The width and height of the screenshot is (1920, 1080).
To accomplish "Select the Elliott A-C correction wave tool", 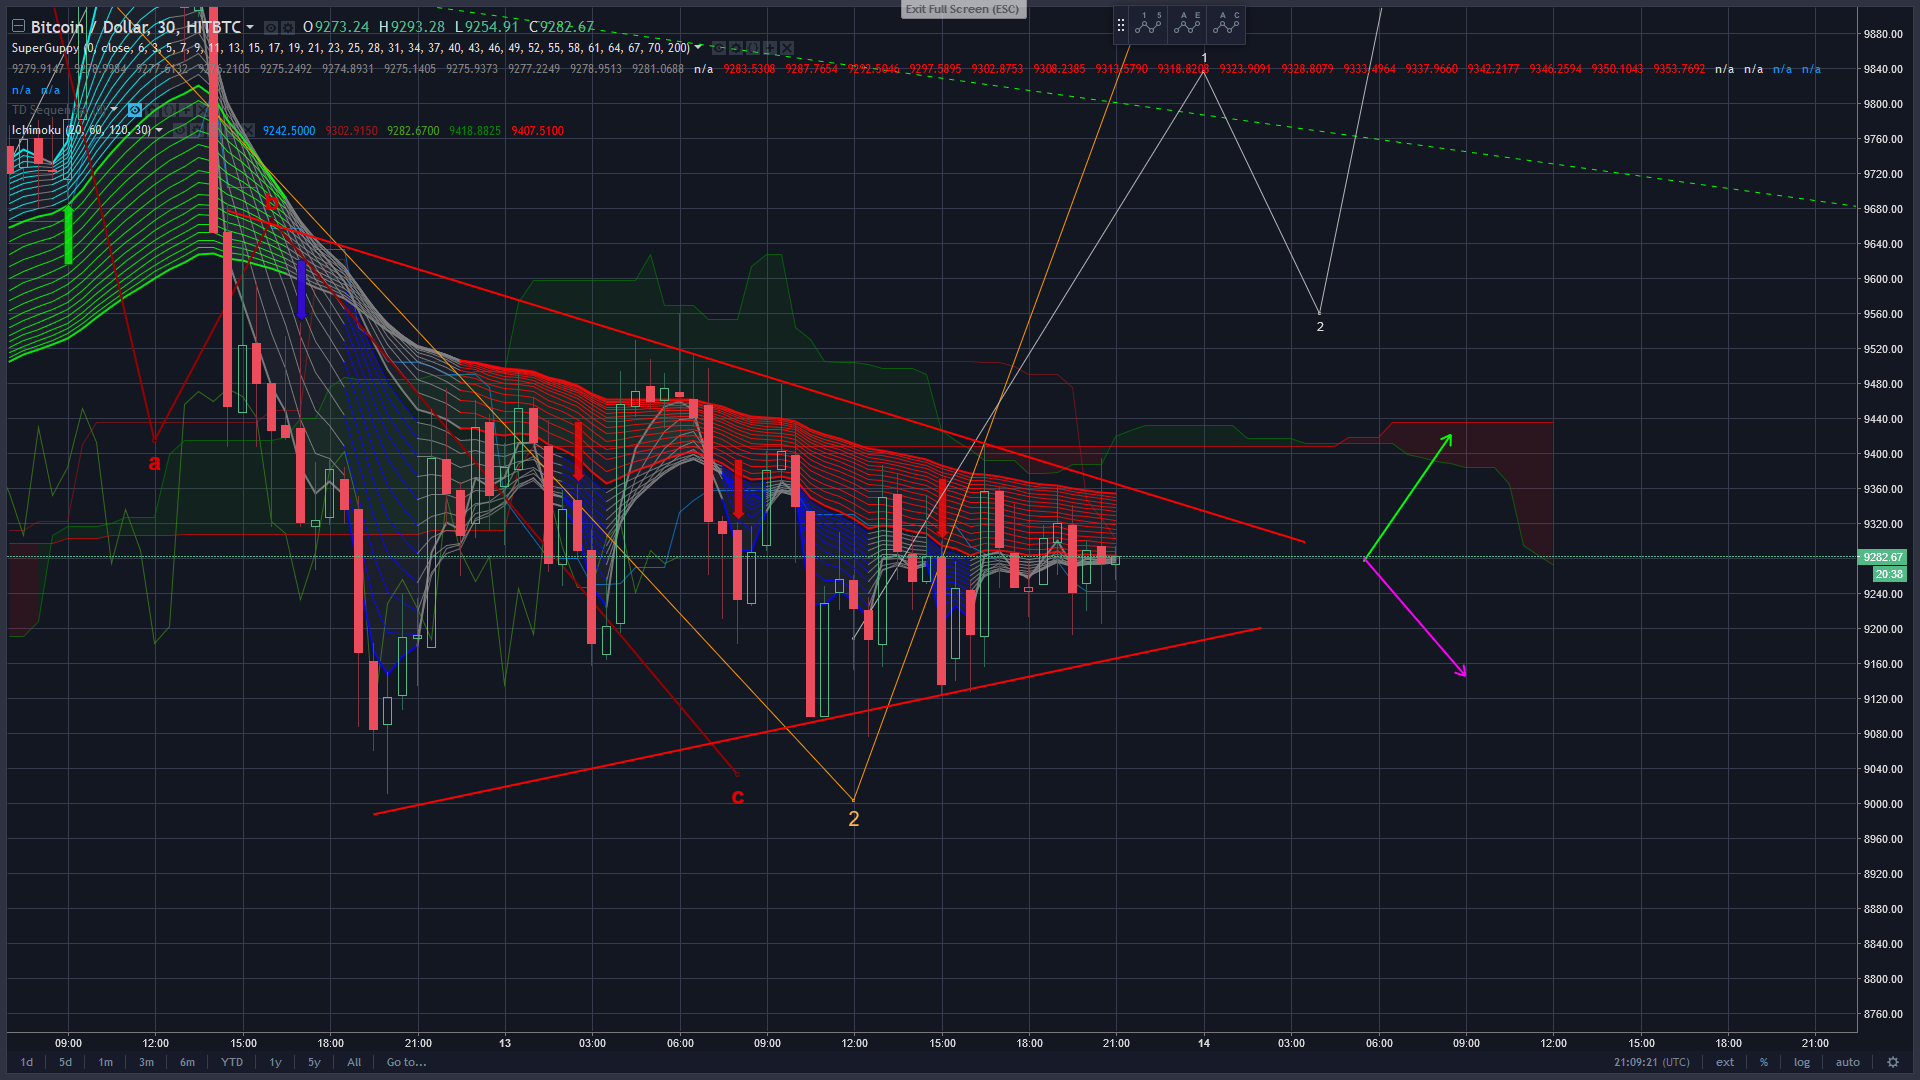I will tap(1226, 25).
